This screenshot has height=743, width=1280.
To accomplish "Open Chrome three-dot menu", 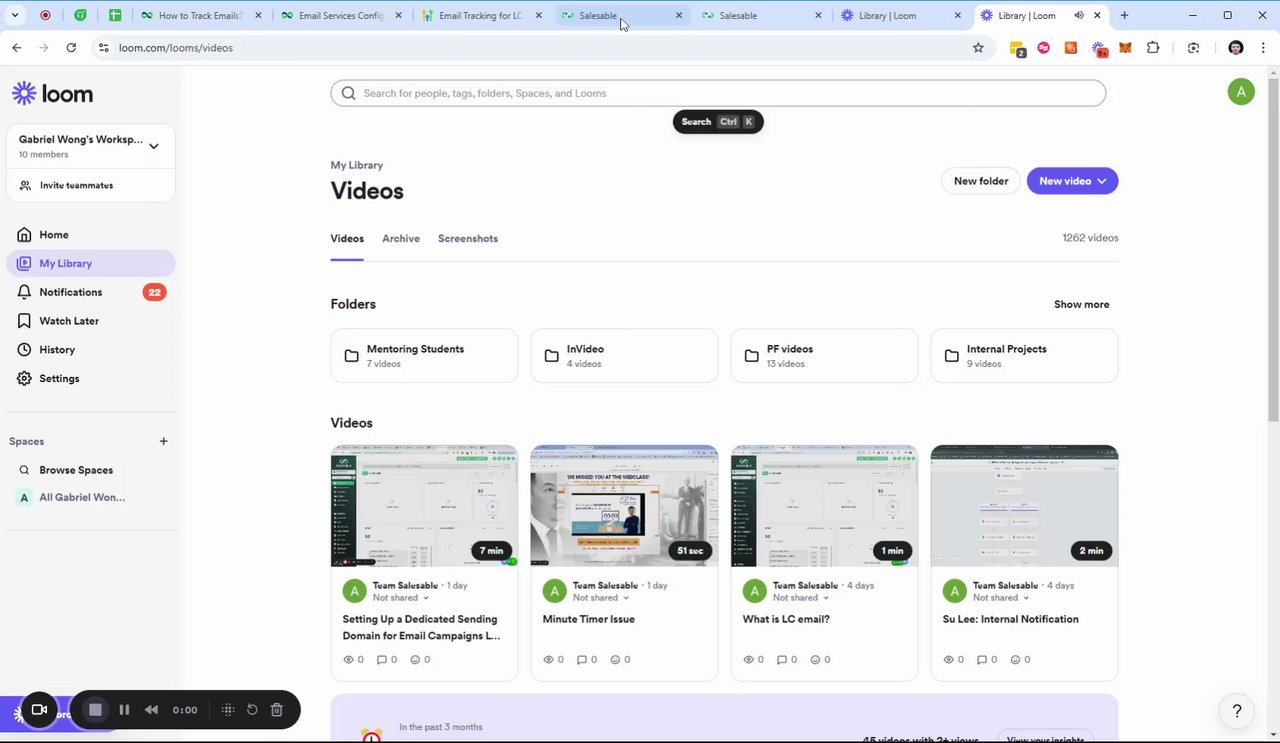I will pos(1262,48).
